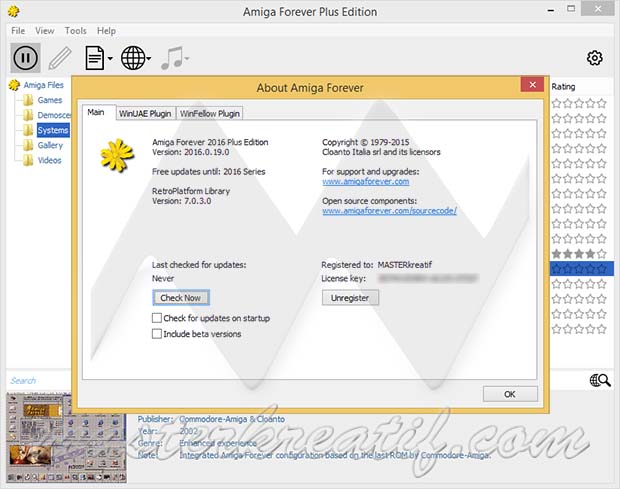Image resolution: width=620 pixels, height=489 pixels.
Task: Open settings with the gear icon
Action: pos(594,58)
